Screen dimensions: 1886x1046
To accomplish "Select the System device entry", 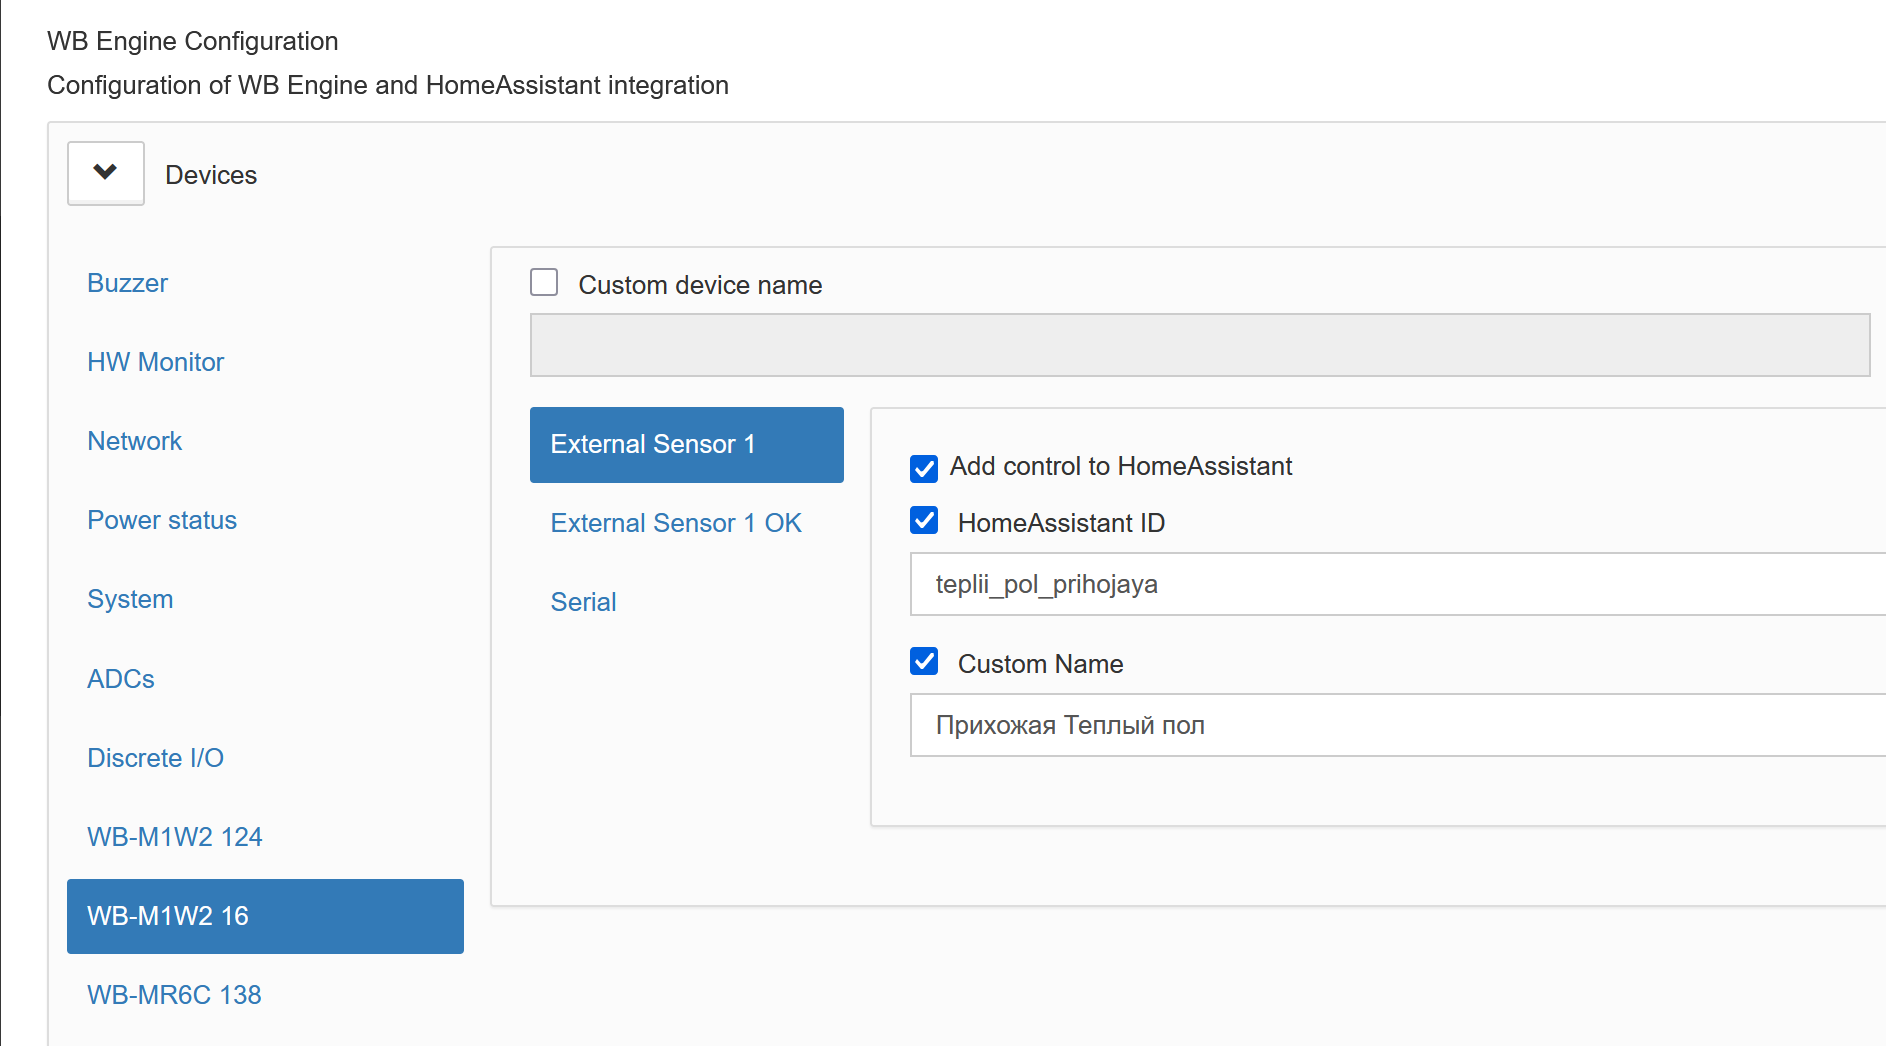I will point(130,599).
